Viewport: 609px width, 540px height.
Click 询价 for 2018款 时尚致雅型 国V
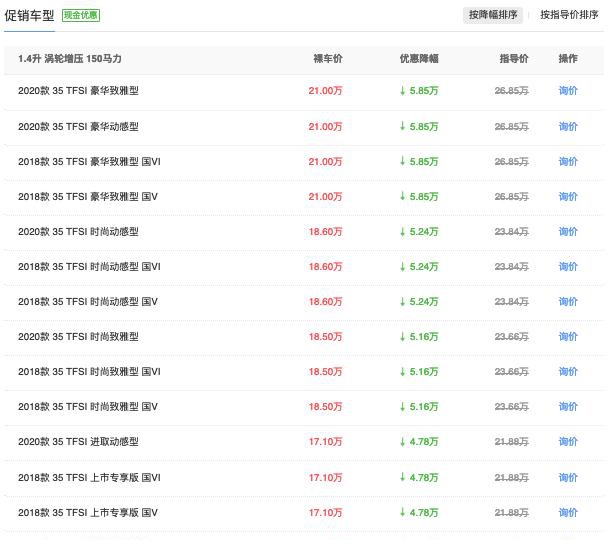568,406
